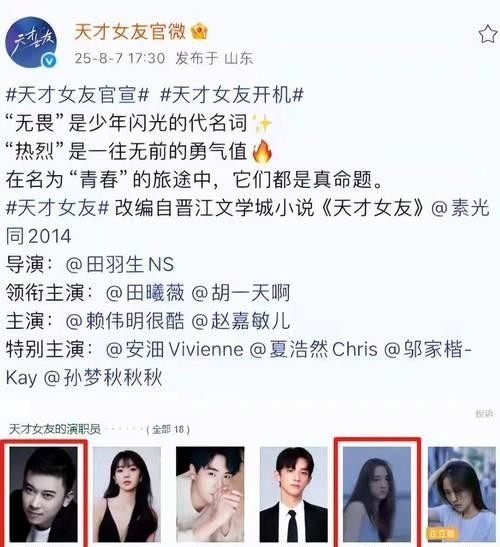The width and height of the screenshot is (500, 547).
Task: Open the mention @胡一天啊
Action: [x=241, y=292]
